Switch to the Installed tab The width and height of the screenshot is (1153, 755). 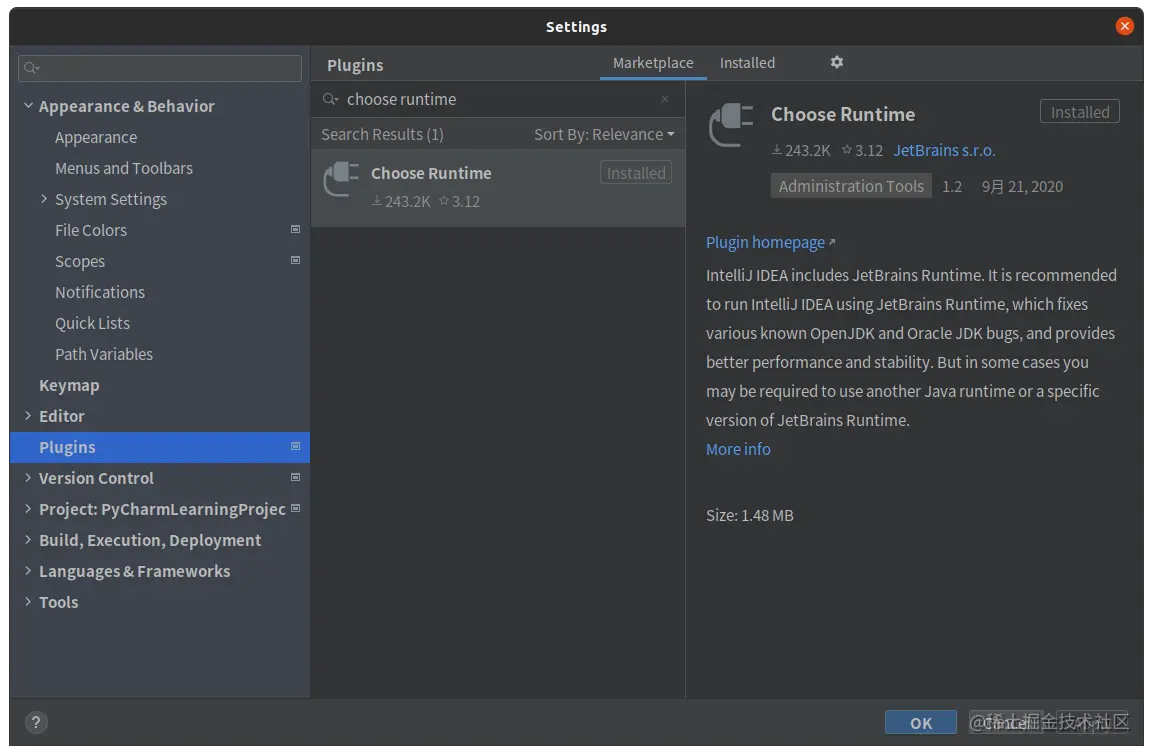pyautogui.click(x=747, y=63)
